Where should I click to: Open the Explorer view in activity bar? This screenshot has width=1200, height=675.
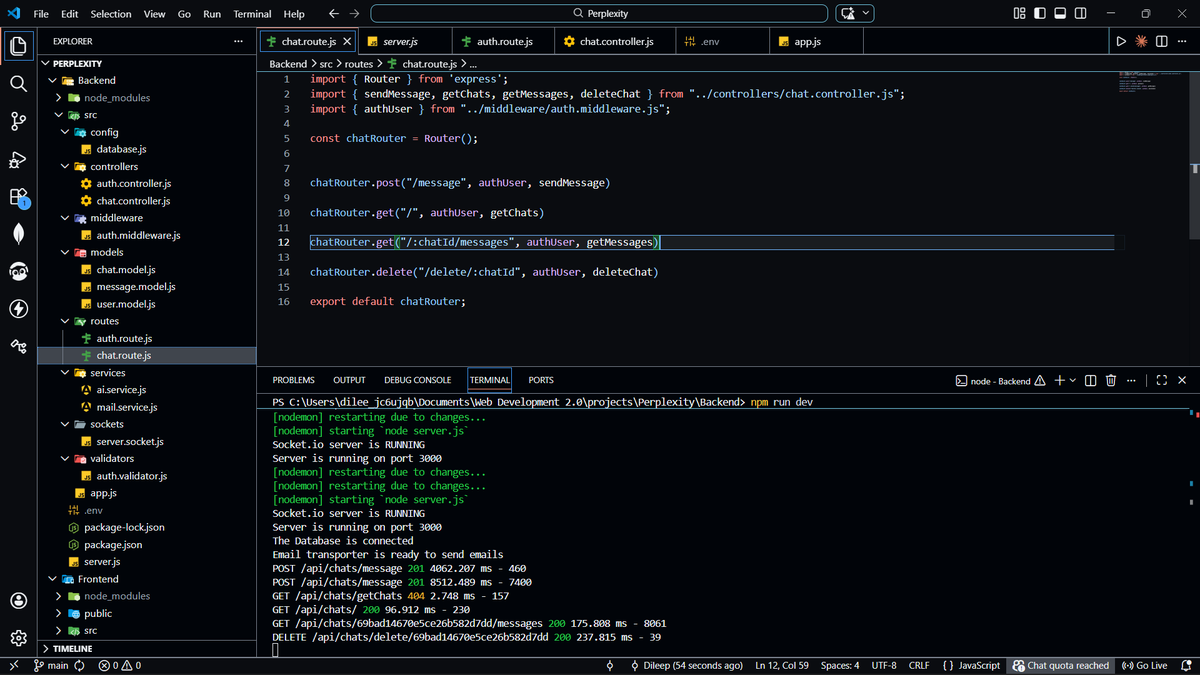18,46
